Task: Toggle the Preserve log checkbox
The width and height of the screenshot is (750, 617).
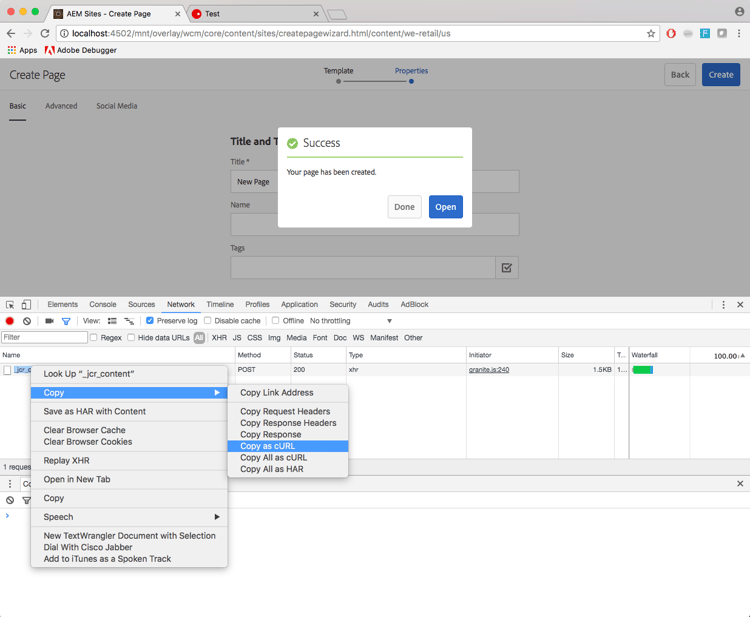Action: [150, 320]
